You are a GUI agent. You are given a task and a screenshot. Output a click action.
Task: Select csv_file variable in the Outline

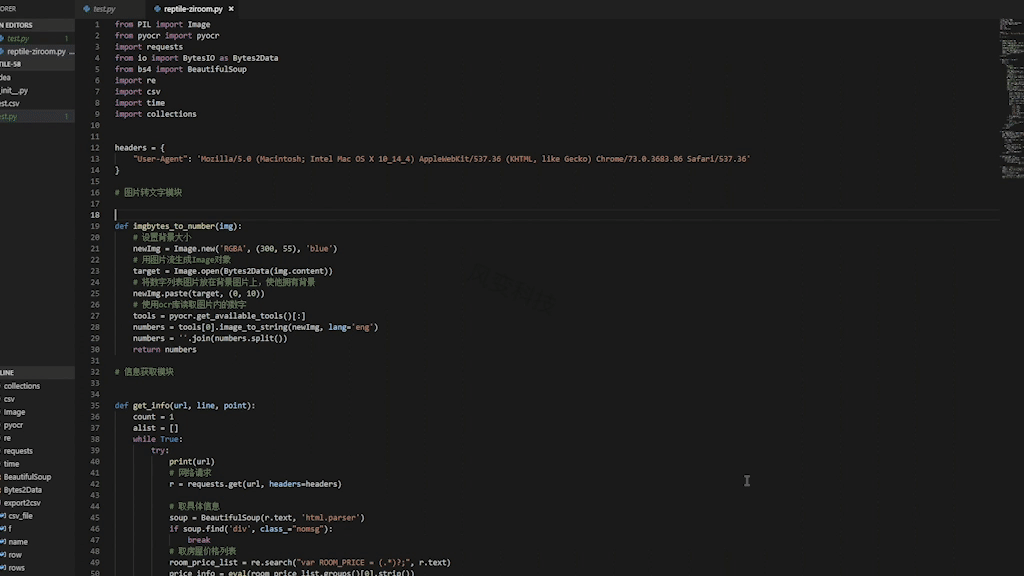point(20,516)
